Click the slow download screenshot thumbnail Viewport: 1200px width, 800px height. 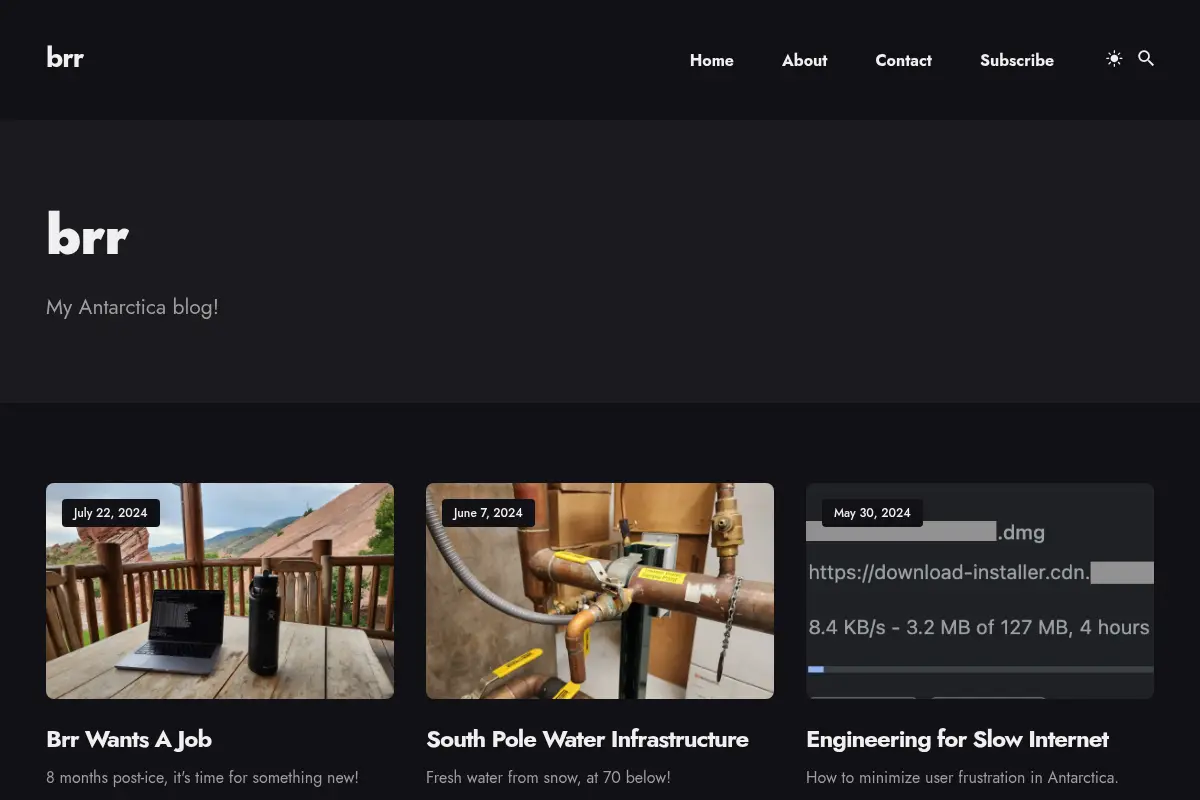point(980,591)
